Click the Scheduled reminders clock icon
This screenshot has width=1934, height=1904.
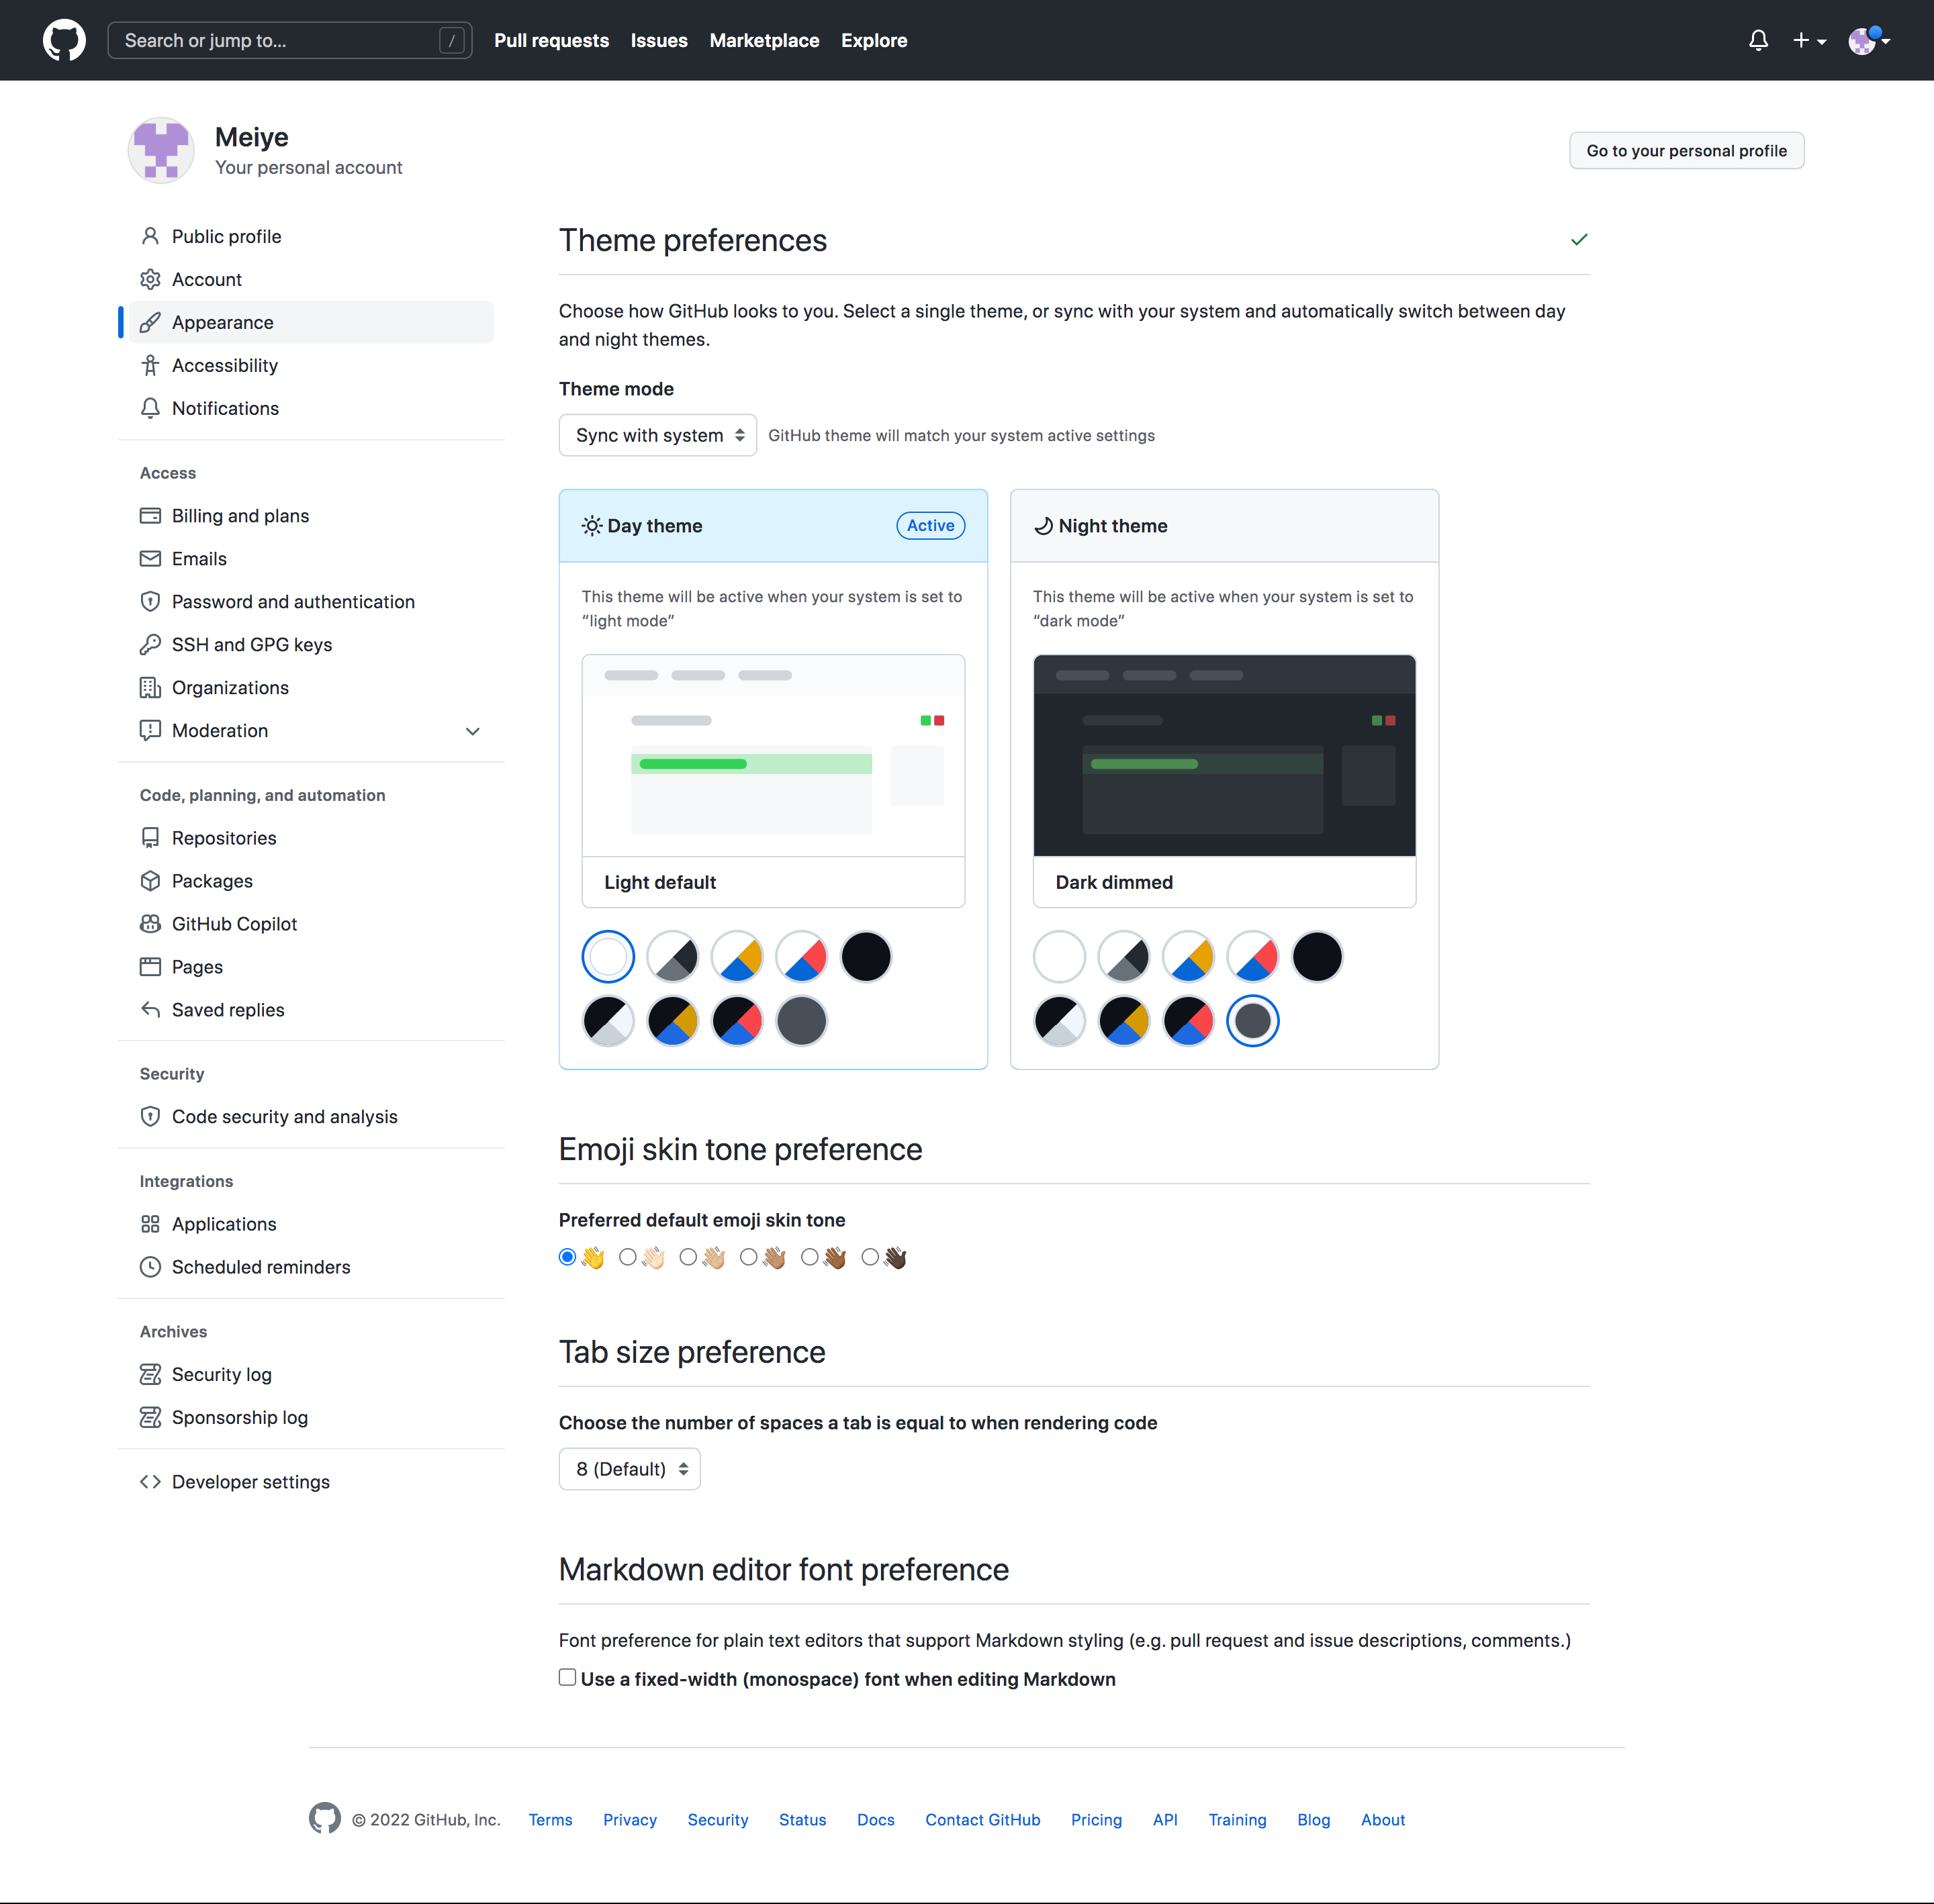click(150, 1267)
